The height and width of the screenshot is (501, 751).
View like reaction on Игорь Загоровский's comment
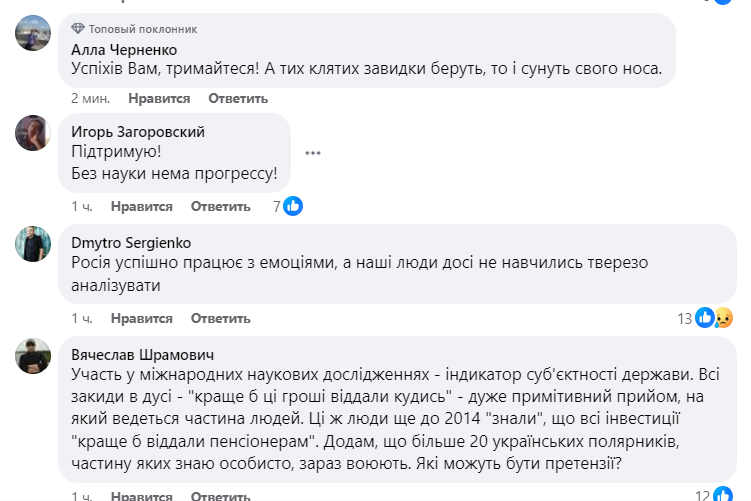pyautogui.click(x=292, y=206)
